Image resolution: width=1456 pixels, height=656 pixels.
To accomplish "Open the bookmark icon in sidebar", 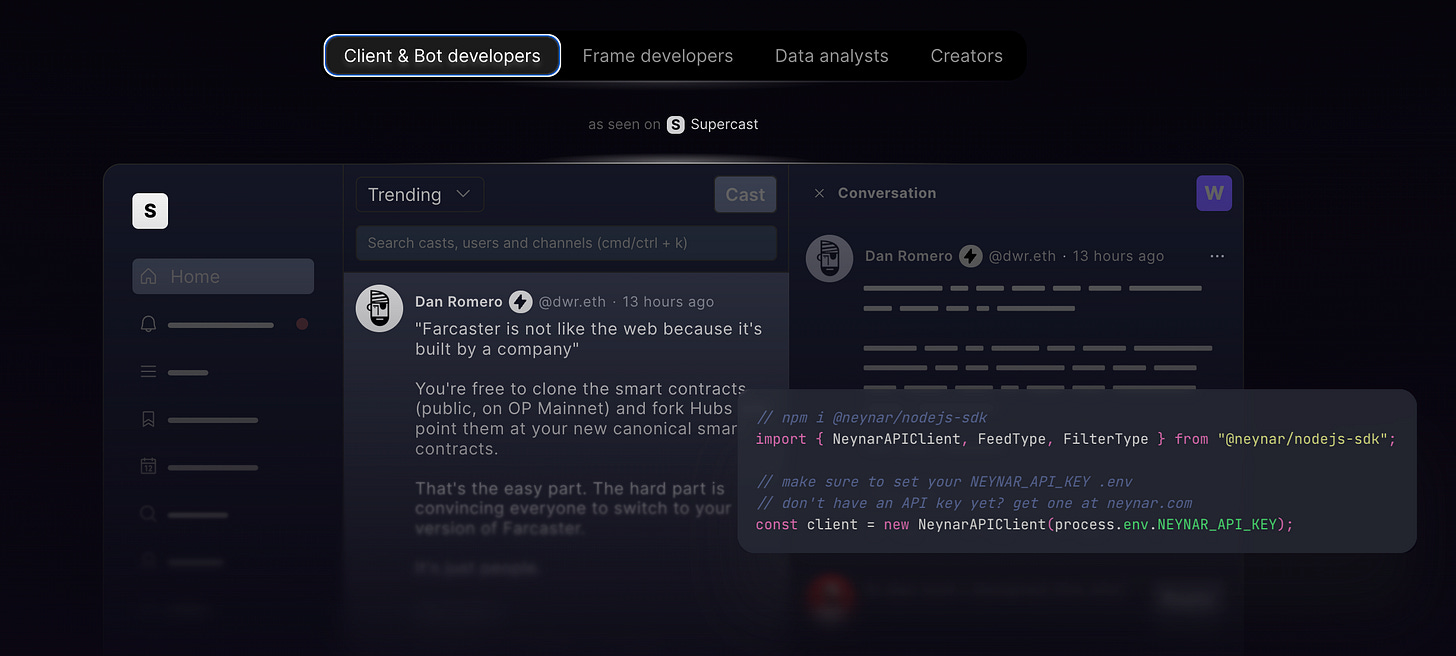I will 149,419.
